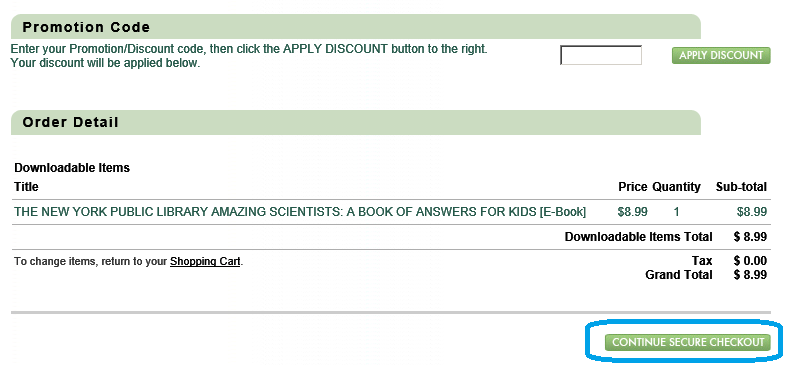
Task: Click the promotion code instruction text
Action: 249,56
